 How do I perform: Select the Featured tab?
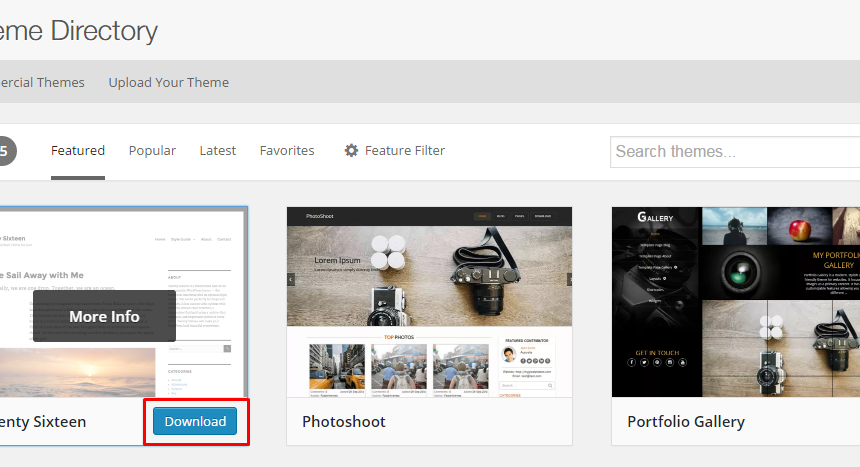click(x=78, y=150)
